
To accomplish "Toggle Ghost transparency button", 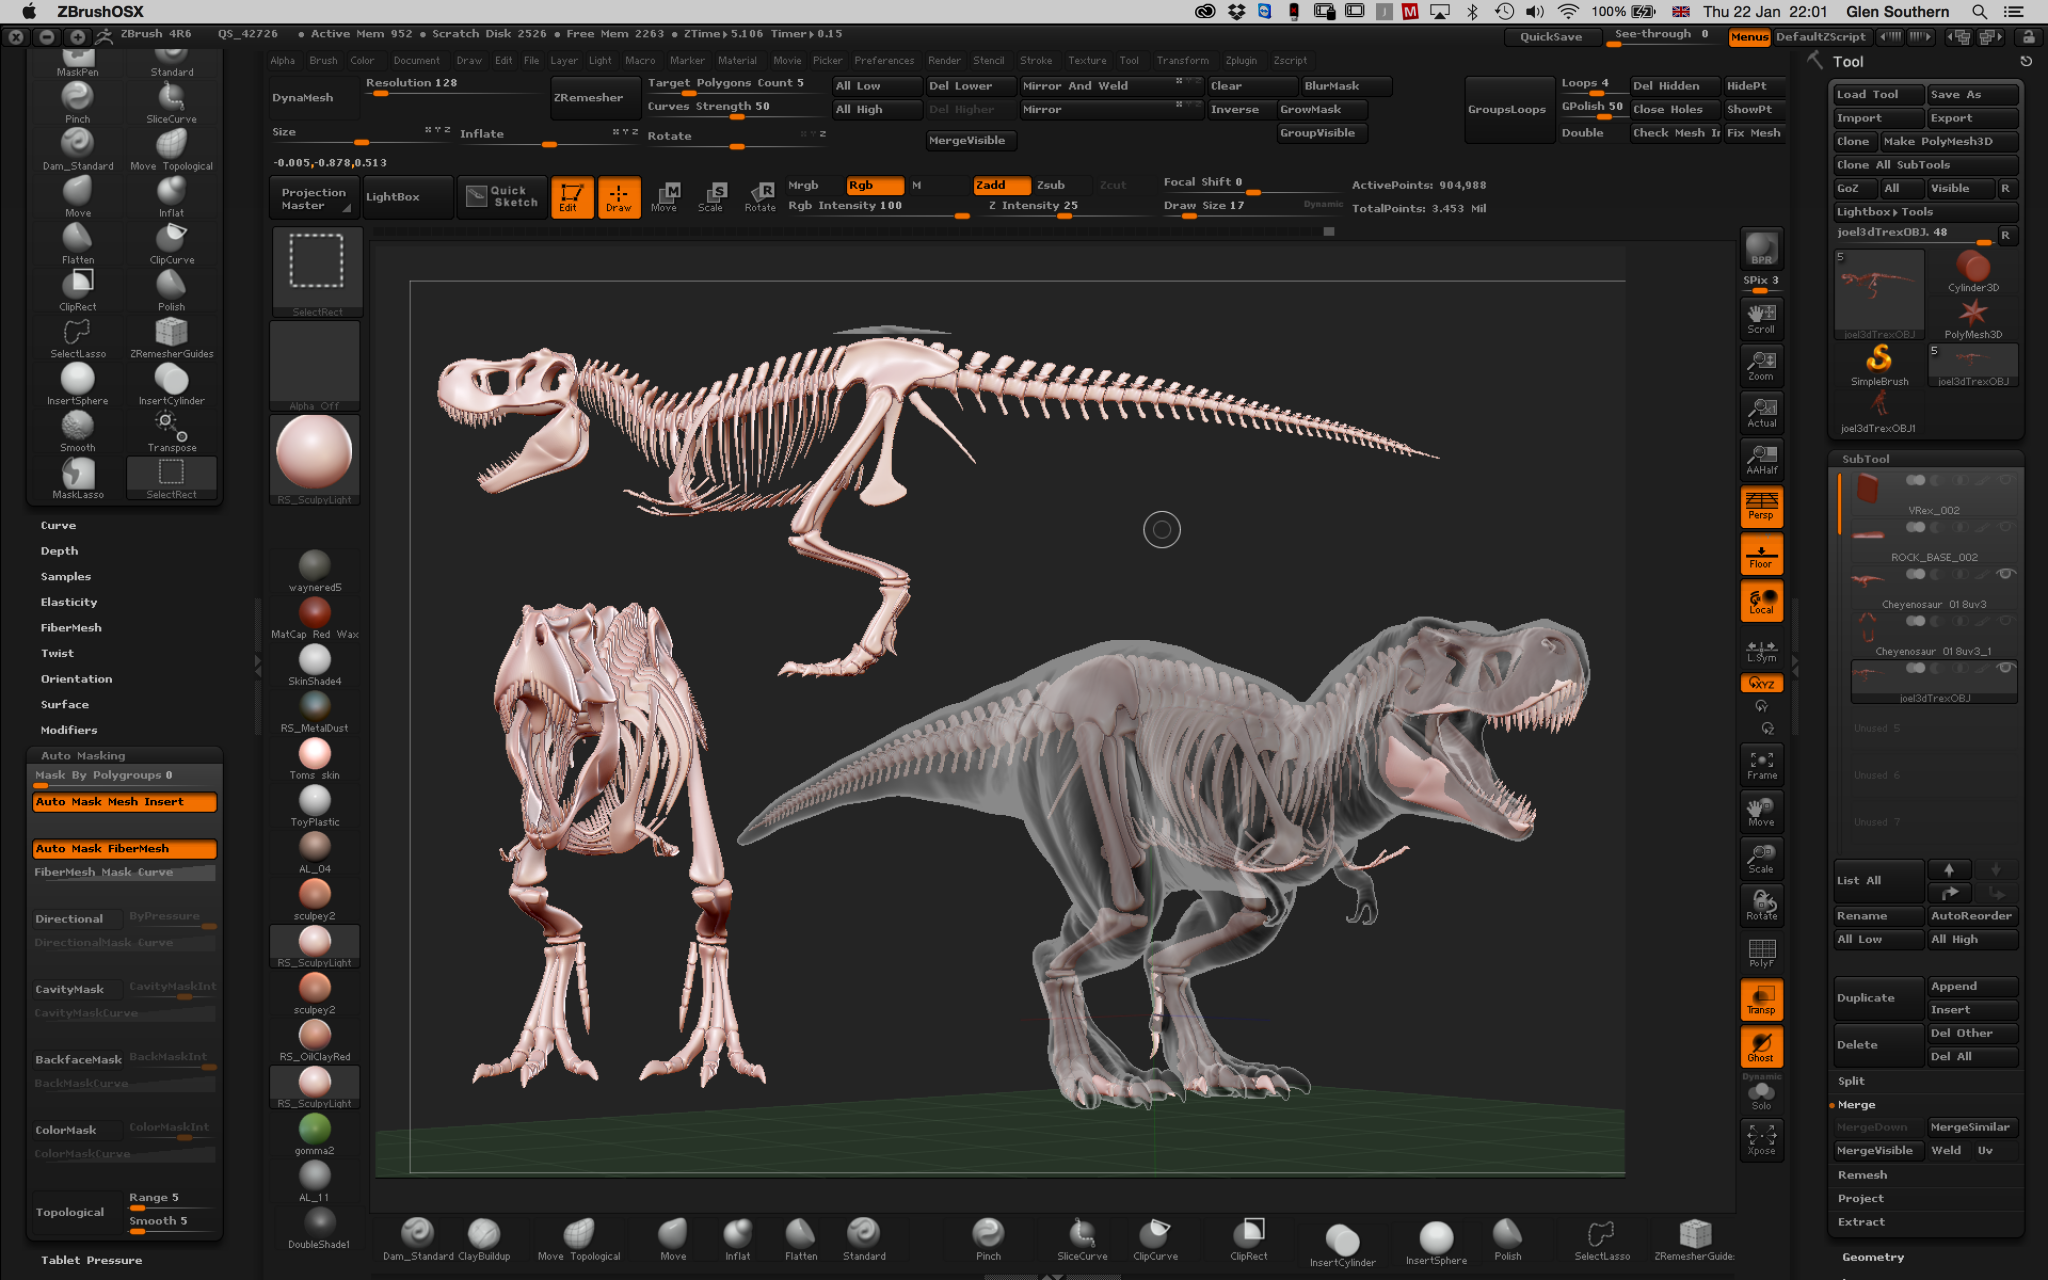I will (x=1761, y=1047).
